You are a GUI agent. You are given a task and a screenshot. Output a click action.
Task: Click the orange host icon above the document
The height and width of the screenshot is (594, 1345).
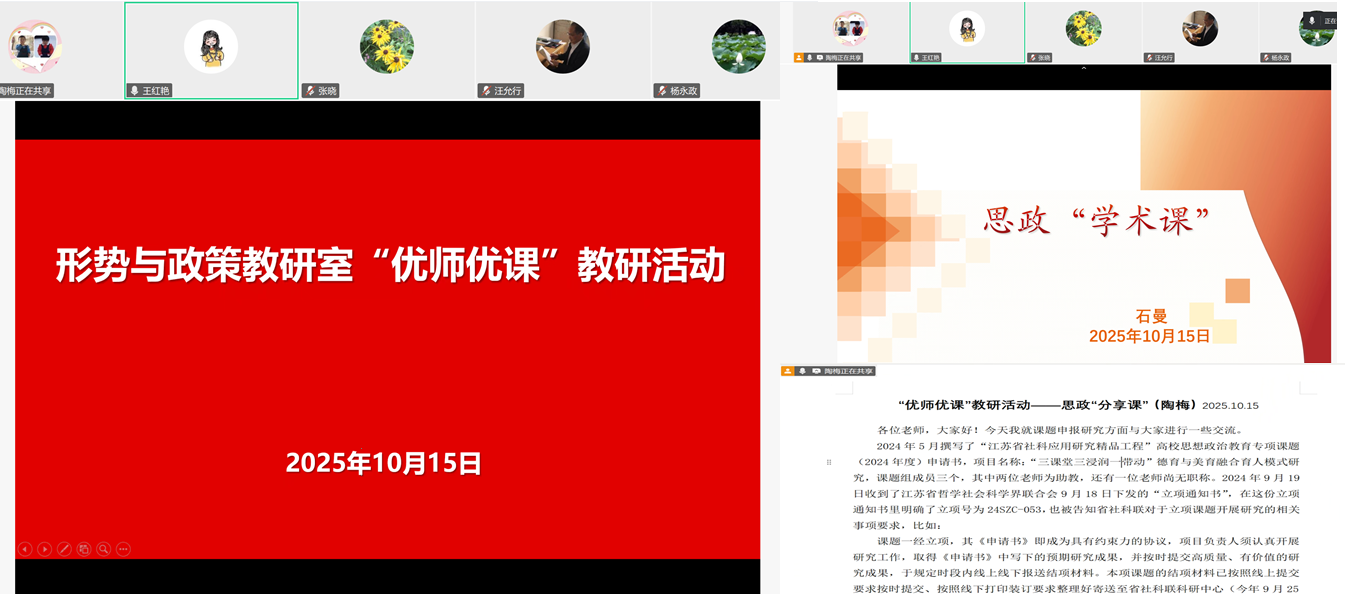[788, 371]
